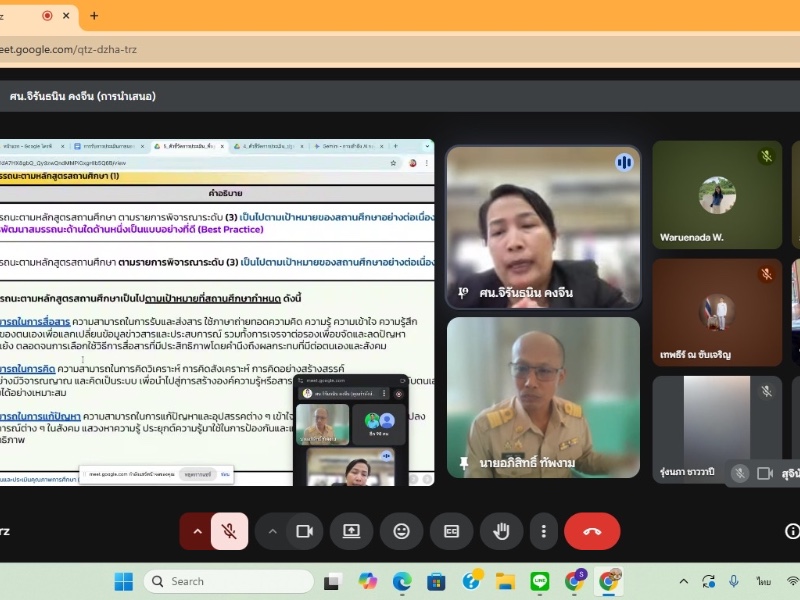Open the three-dot more options menu
Image resolution: width=800 pixels, height=600 pixels.
(x=543, y=531)
